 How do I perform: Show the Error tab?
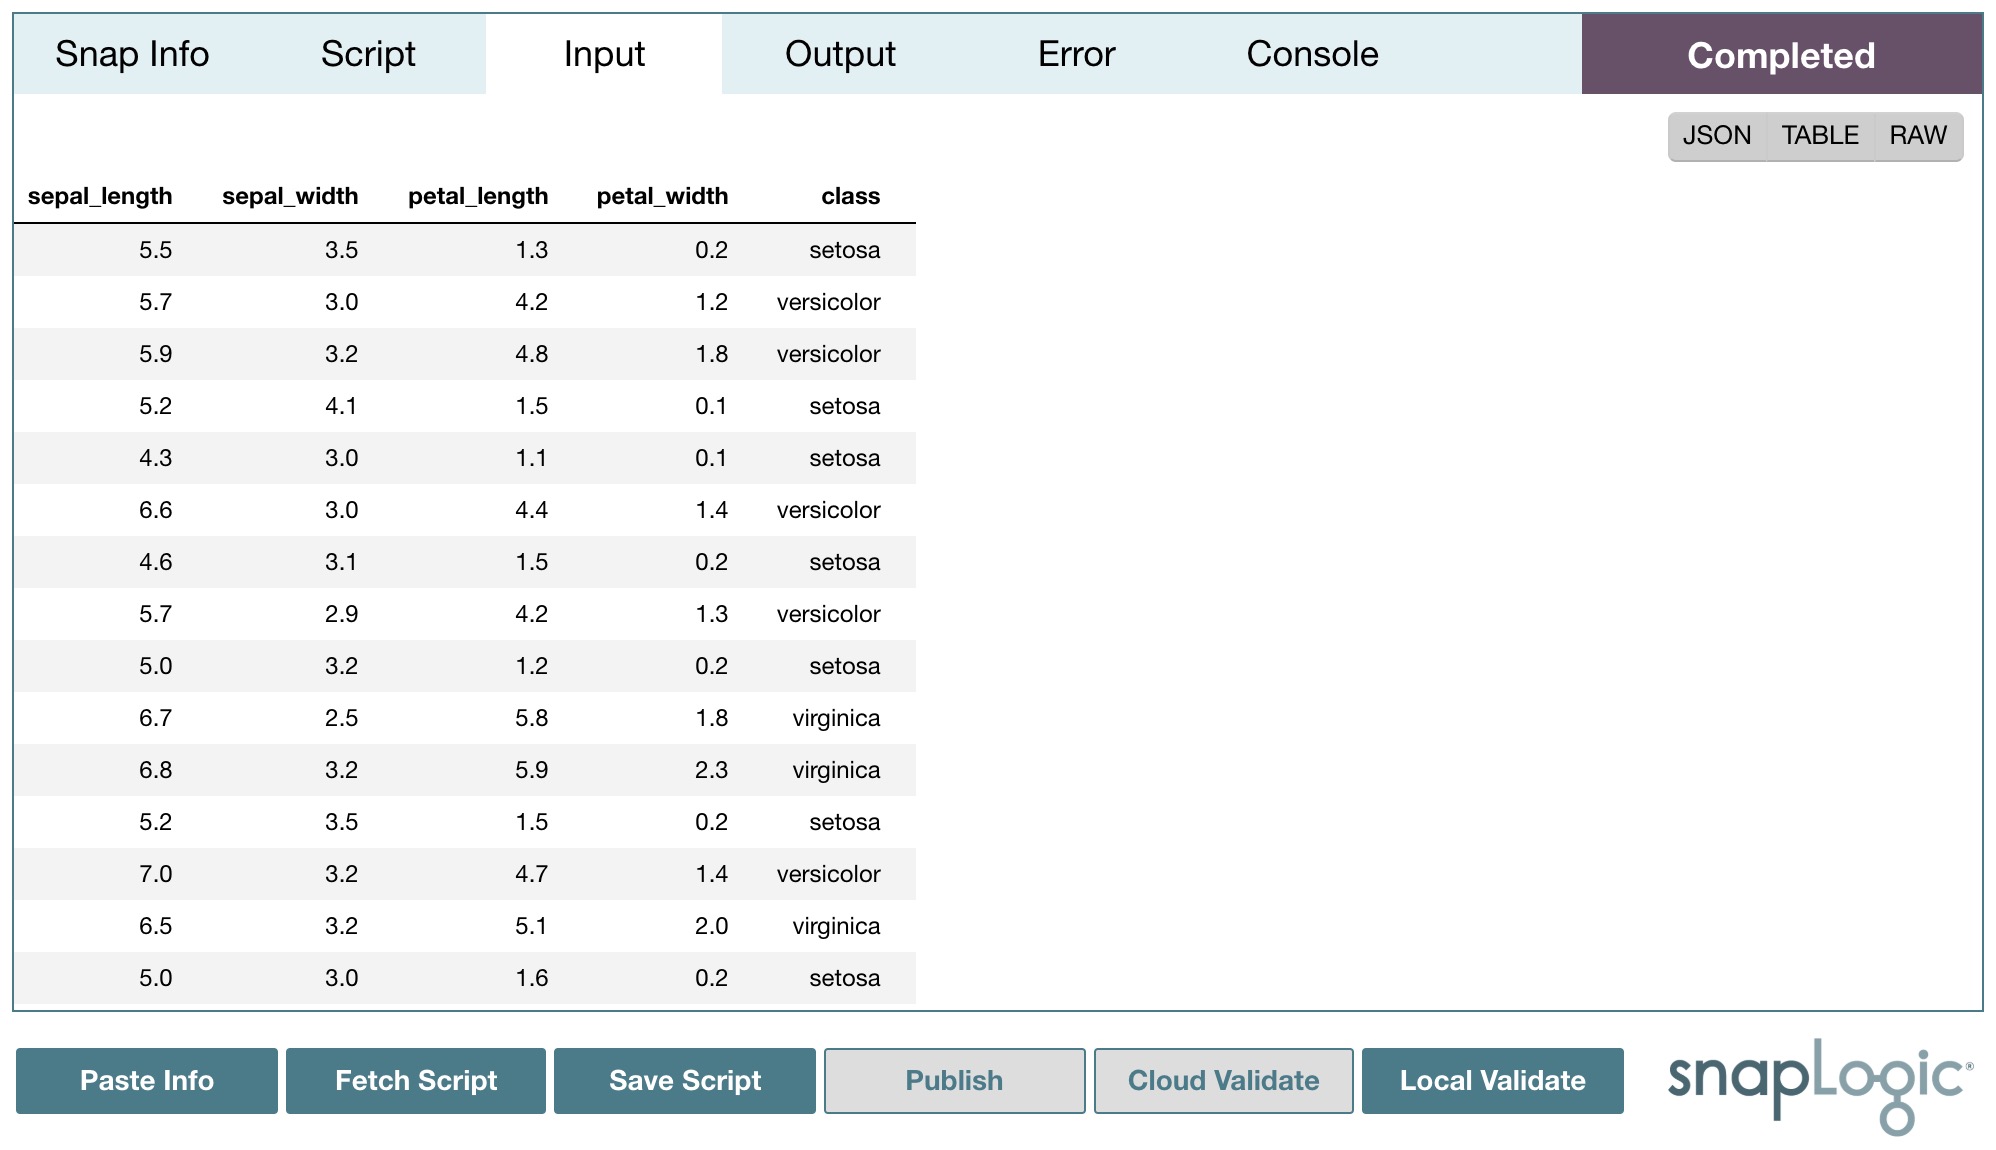(1076, 54)
